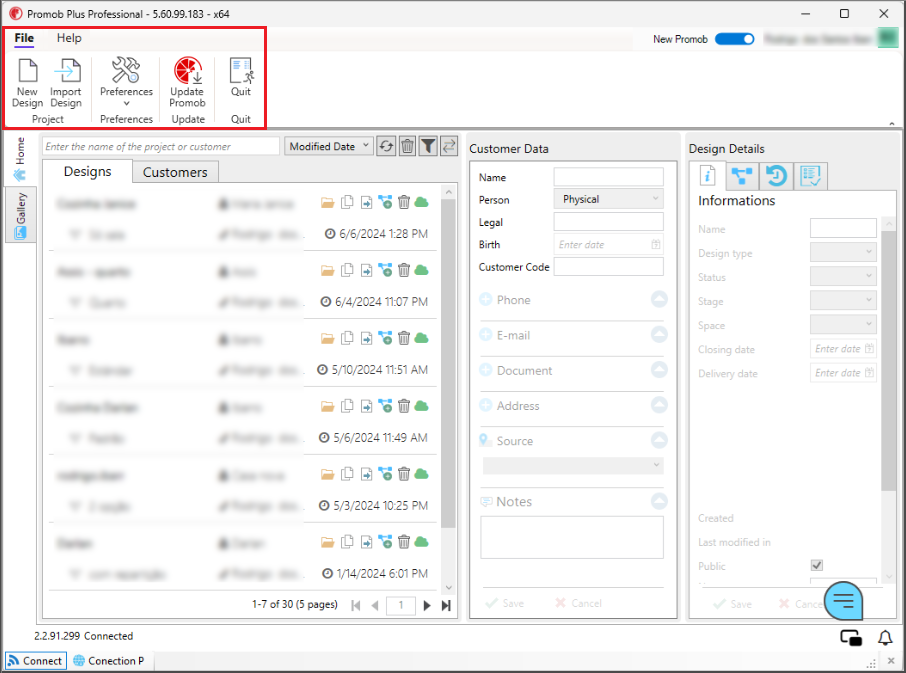Collapse the Phone section arrow
Screen dimensions: 906x673
659,299
